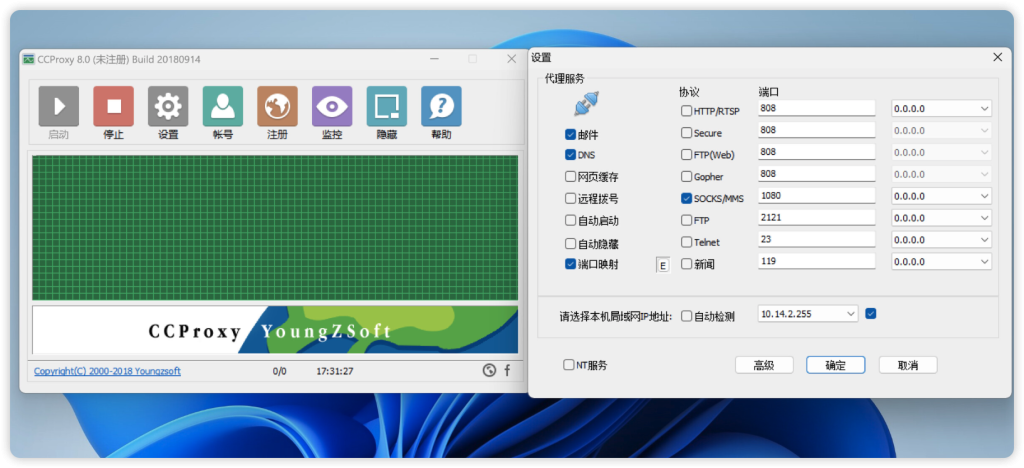
Task: Click the 启动 (Start) toolbar icon in CCProxy
Action: [59, 106]
